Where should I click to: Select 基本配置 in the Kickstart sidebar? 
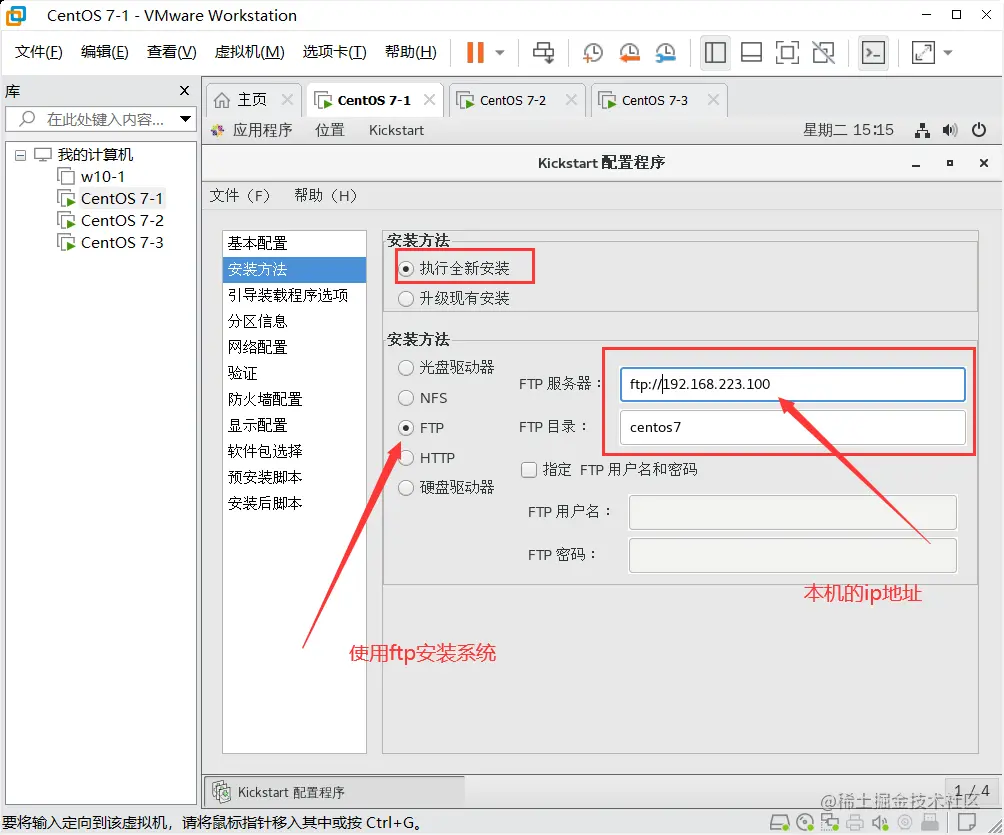pyautogui.click(x=295, y=243)
